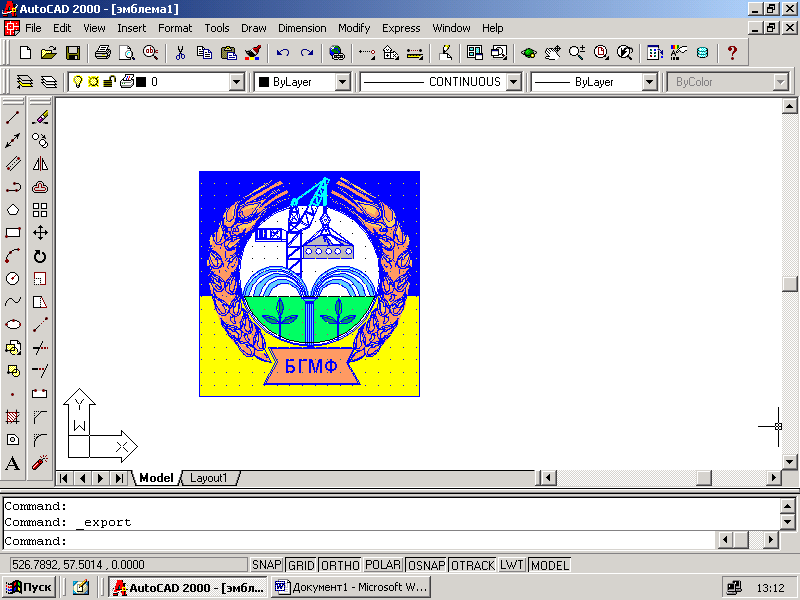Select the Rectangle draw tool

click(13, 233)
